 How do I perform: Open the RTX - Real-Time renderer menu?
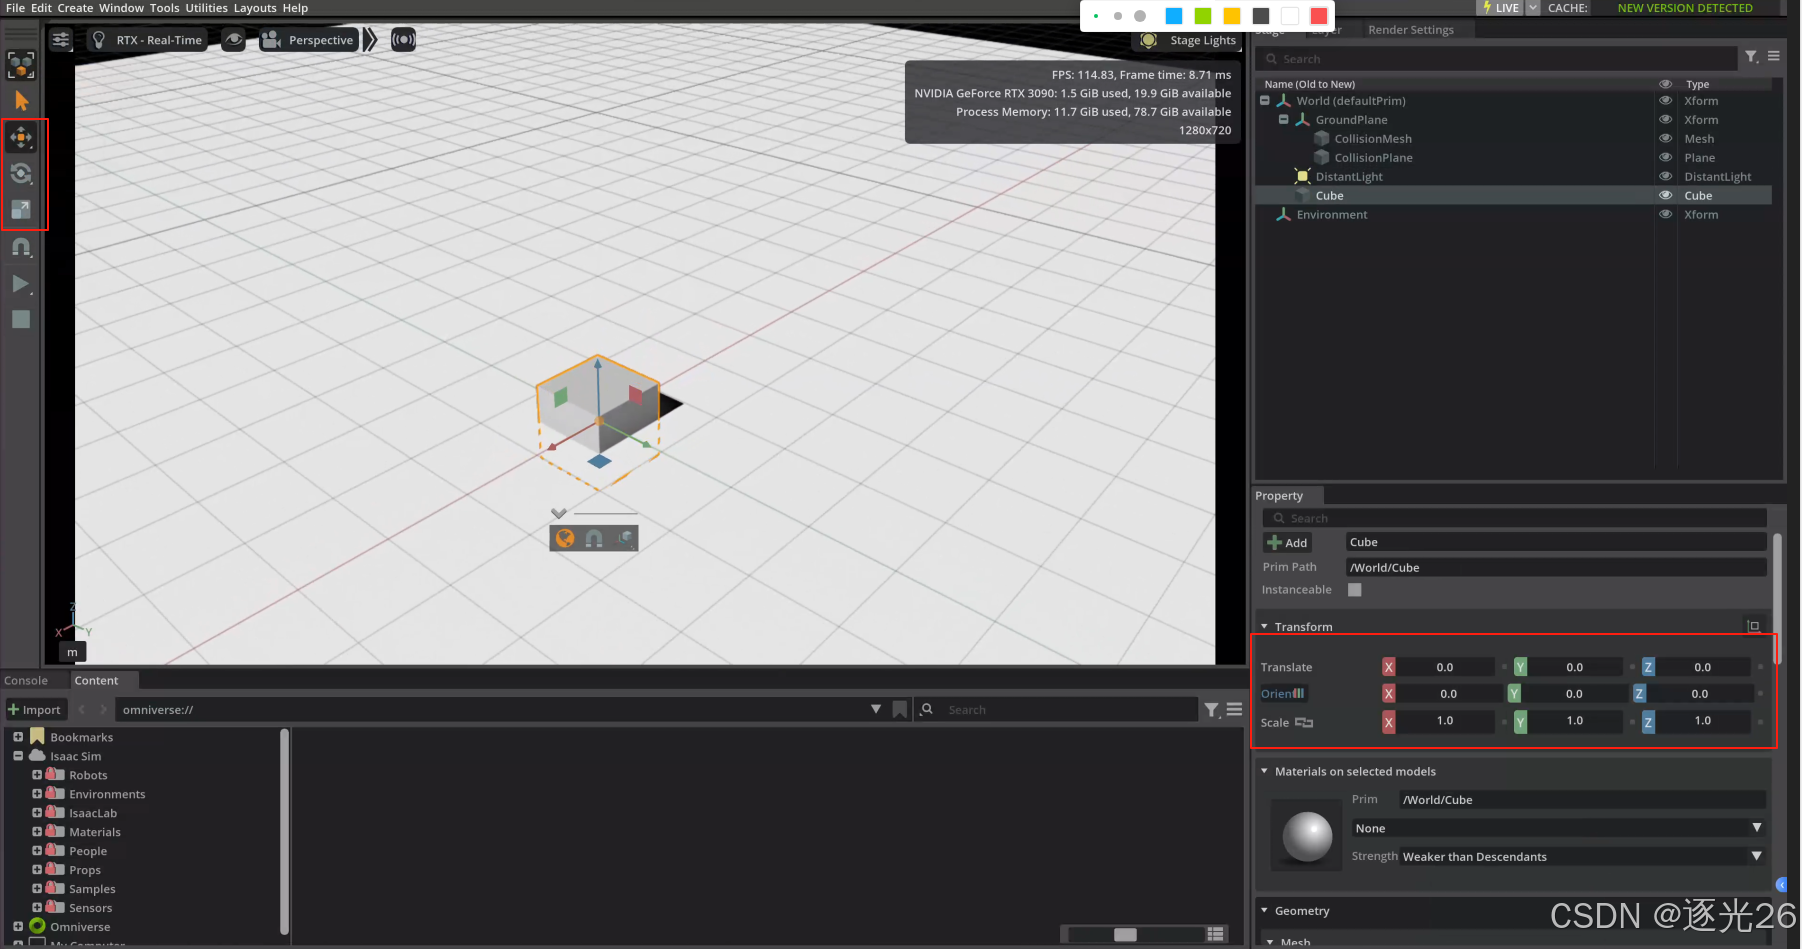pos(147,40)
